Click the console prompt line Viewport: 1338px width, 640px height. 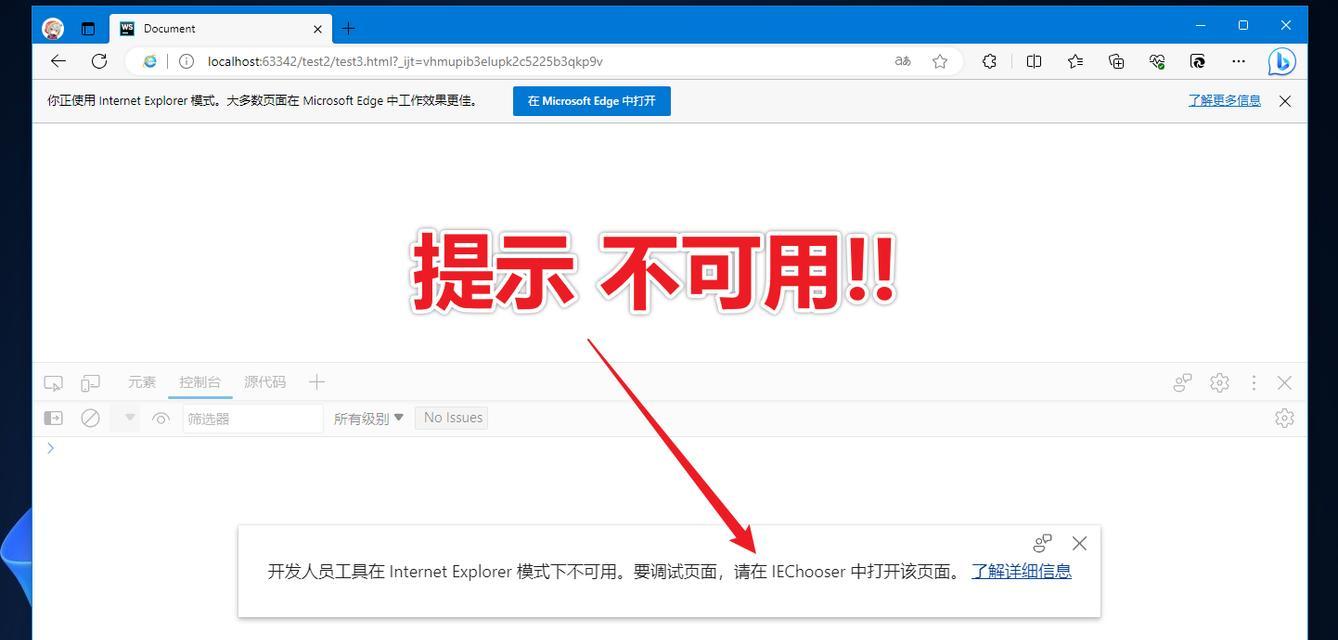669,448
